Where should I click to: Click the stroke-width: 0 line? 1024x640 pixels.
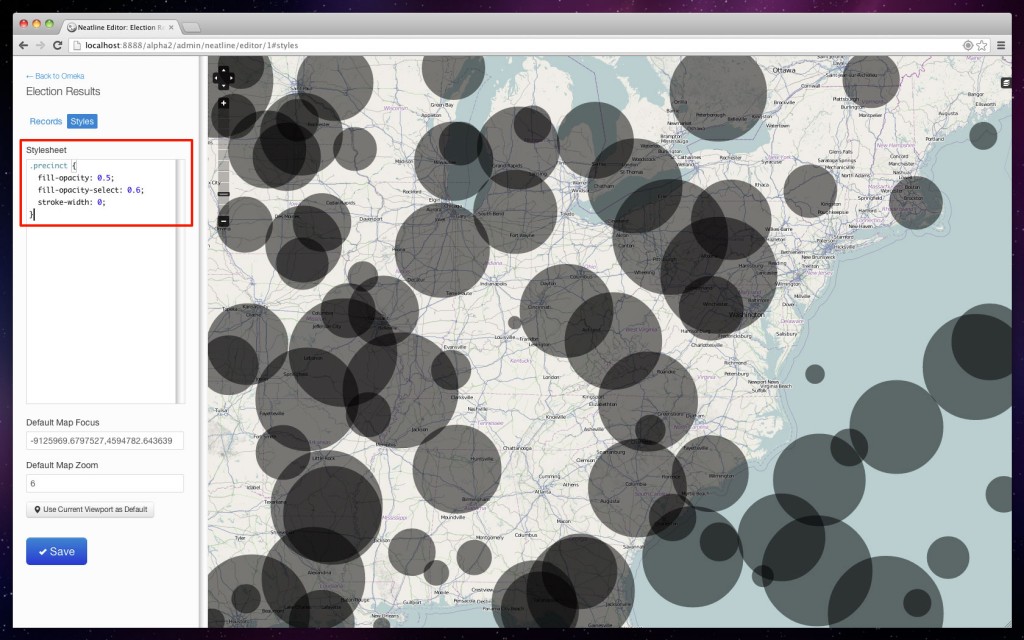coord(71,202)
